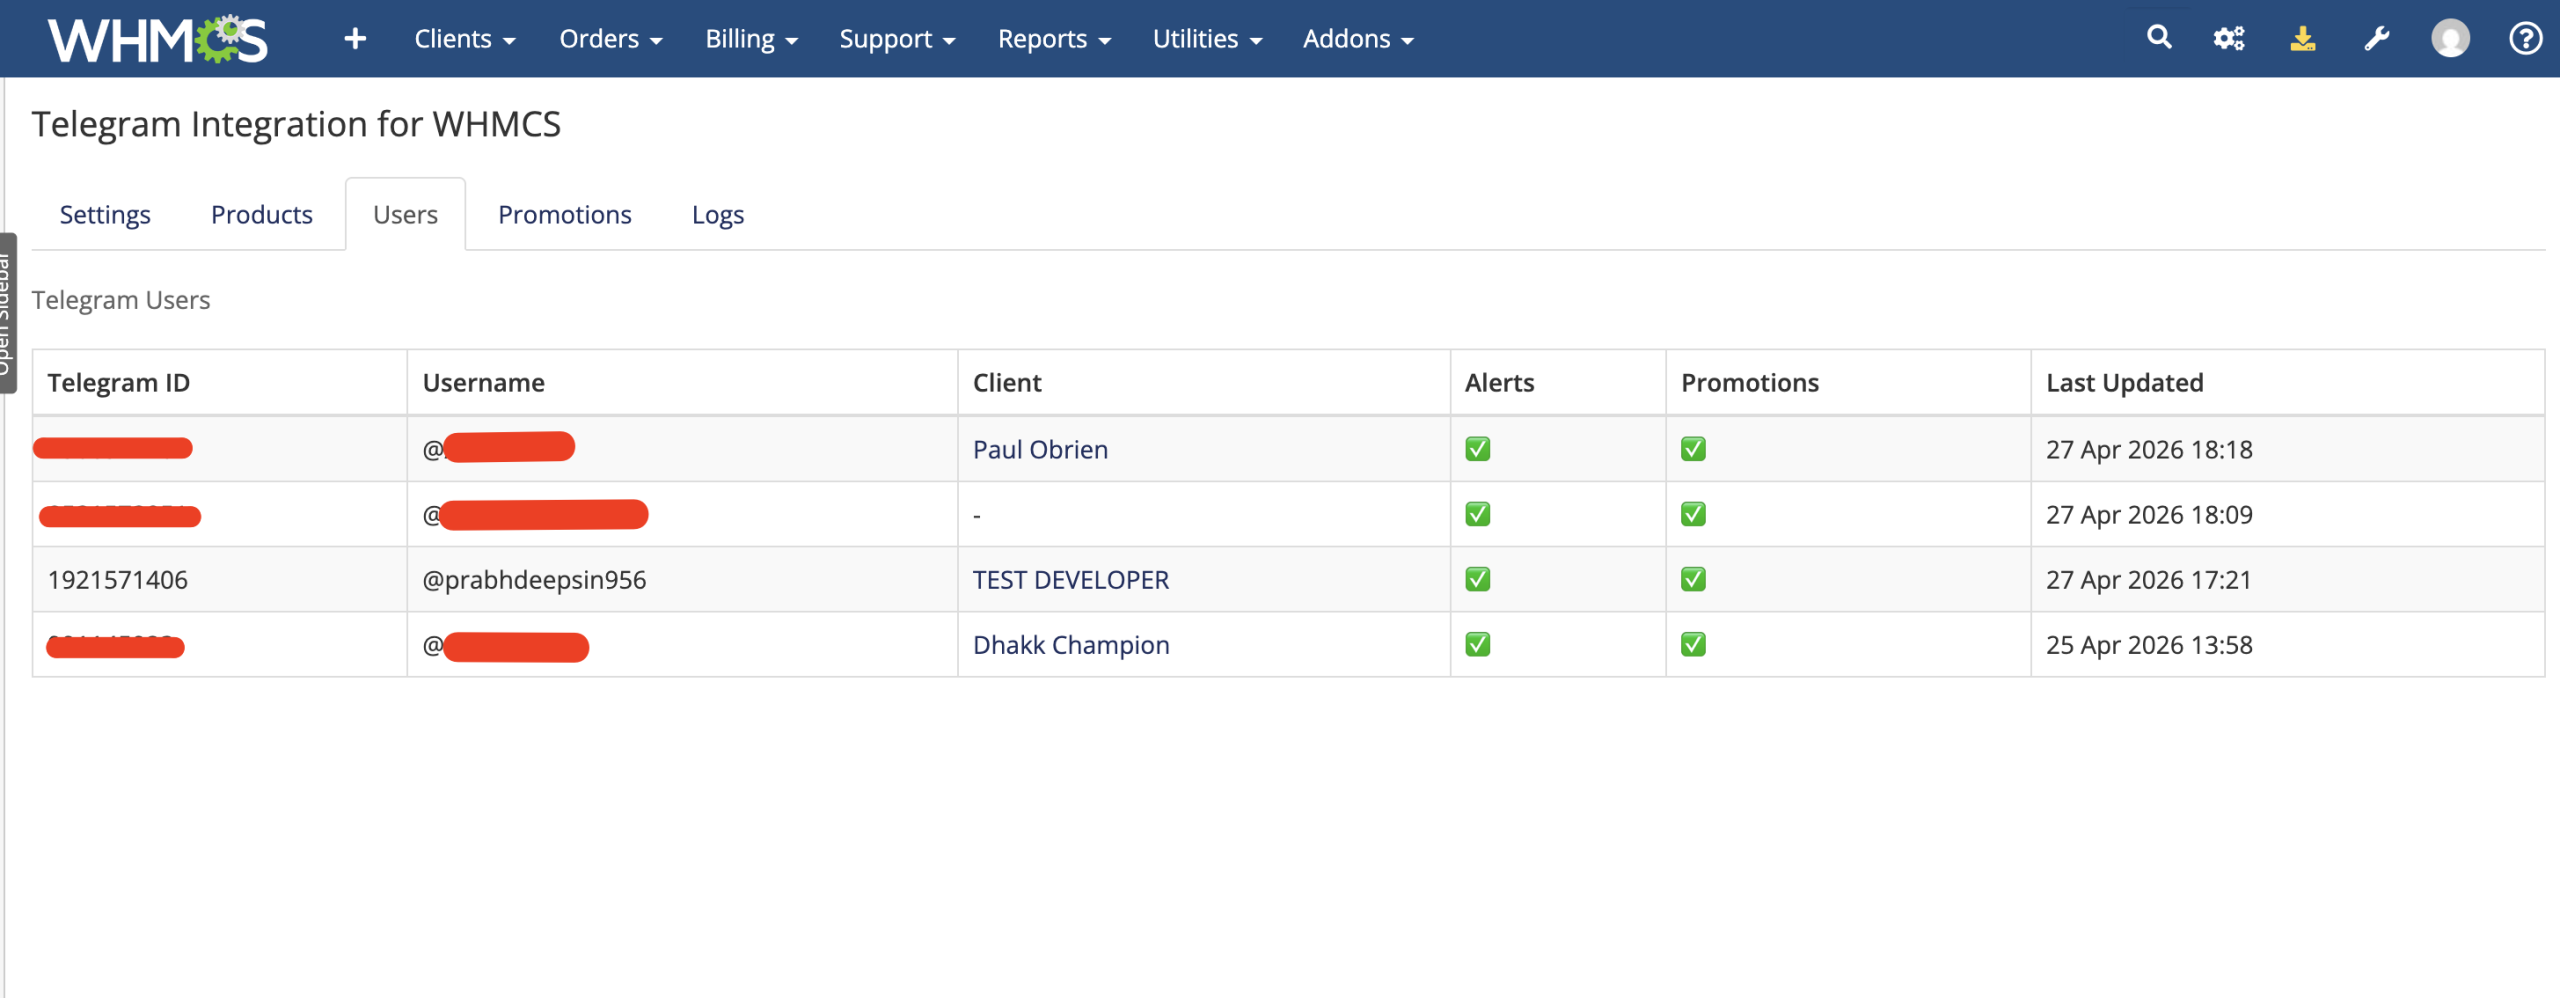Screen dimensions: 2560x998
Task: Expand the Reports dropdown menu
Action: point(1054,39)
